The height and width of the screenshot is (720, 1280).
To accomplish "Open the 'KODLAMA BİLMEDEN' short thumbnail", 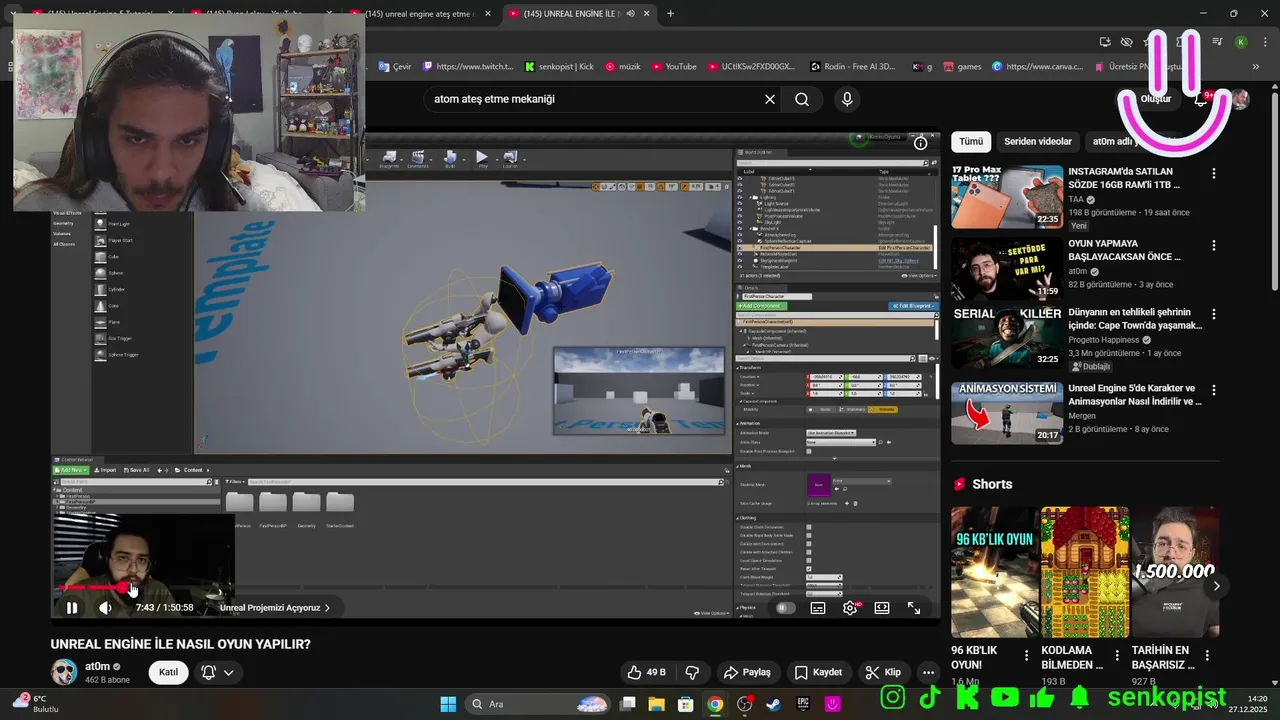I will [1085, 572].
